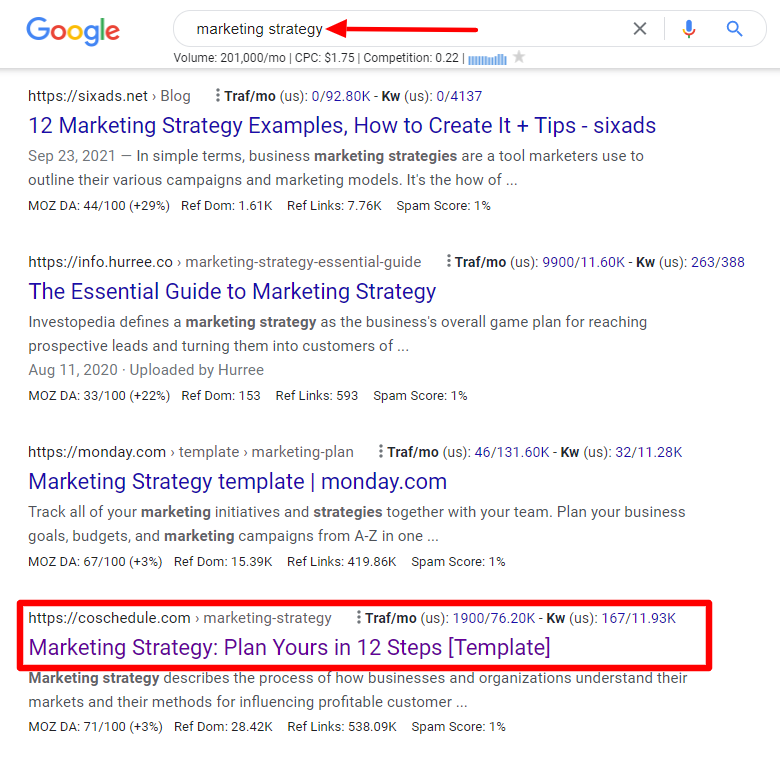Click sixads traffic value 0/92.80K
Image resolution: width=780 pixels, height=759 pixels.
pos(341,96)
